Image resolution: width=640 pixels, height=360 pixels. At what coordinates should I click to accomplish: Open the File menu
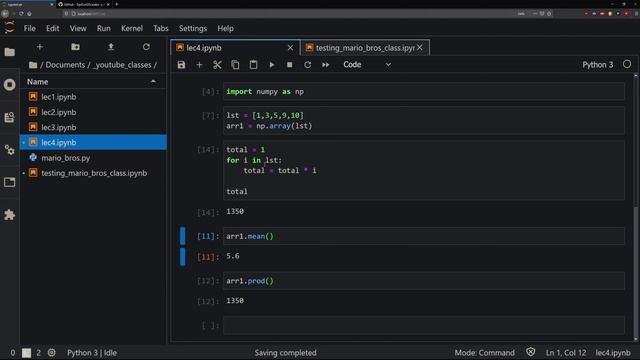point(29,28)
